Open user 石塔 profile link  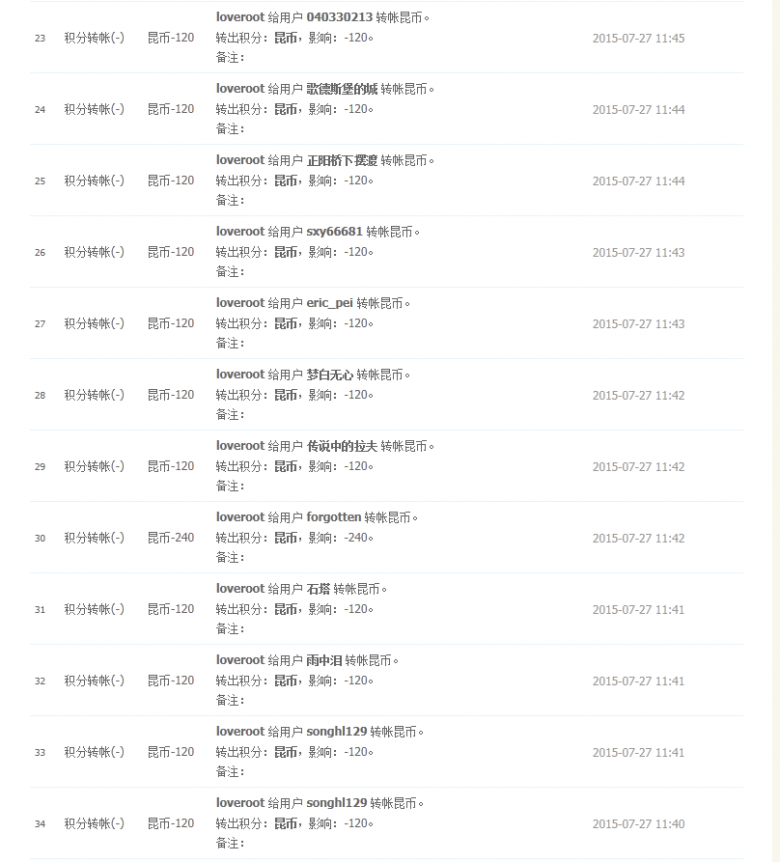point(318,589)
